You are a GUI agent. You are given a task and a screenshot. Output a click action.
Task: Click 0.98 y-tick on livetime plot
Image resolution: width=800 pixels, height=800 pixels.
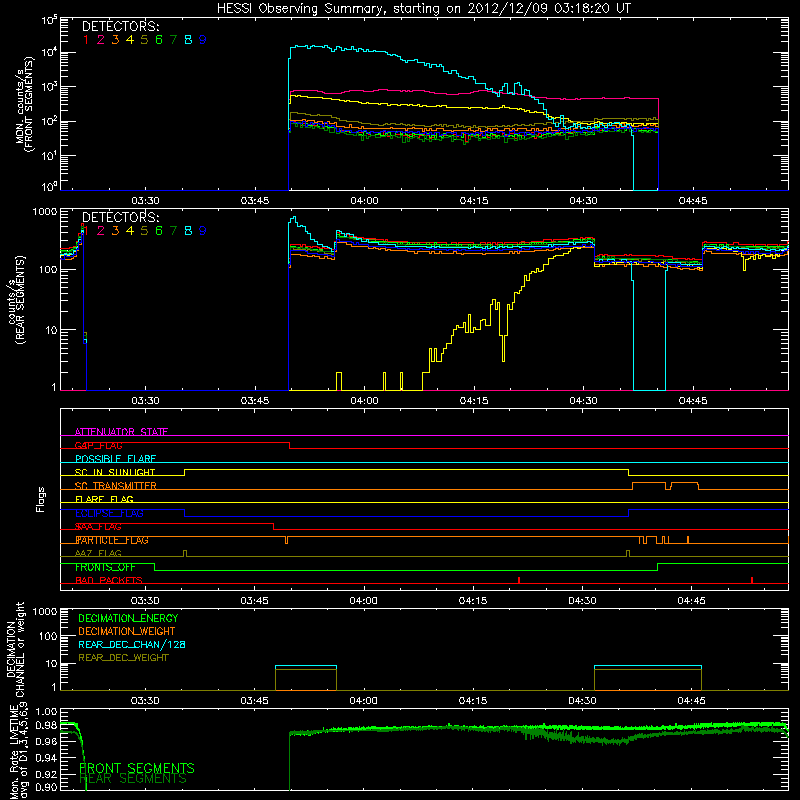pyautogui.click(x=46, y=726)
